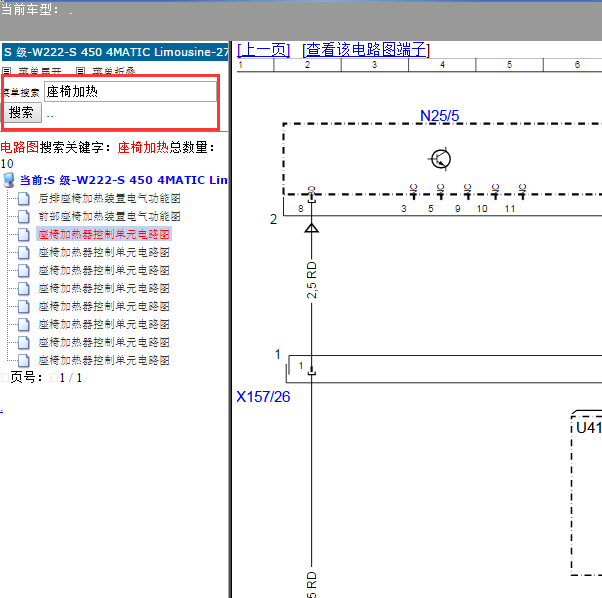Open the 查看该电路图端子 link

point(366,50)
